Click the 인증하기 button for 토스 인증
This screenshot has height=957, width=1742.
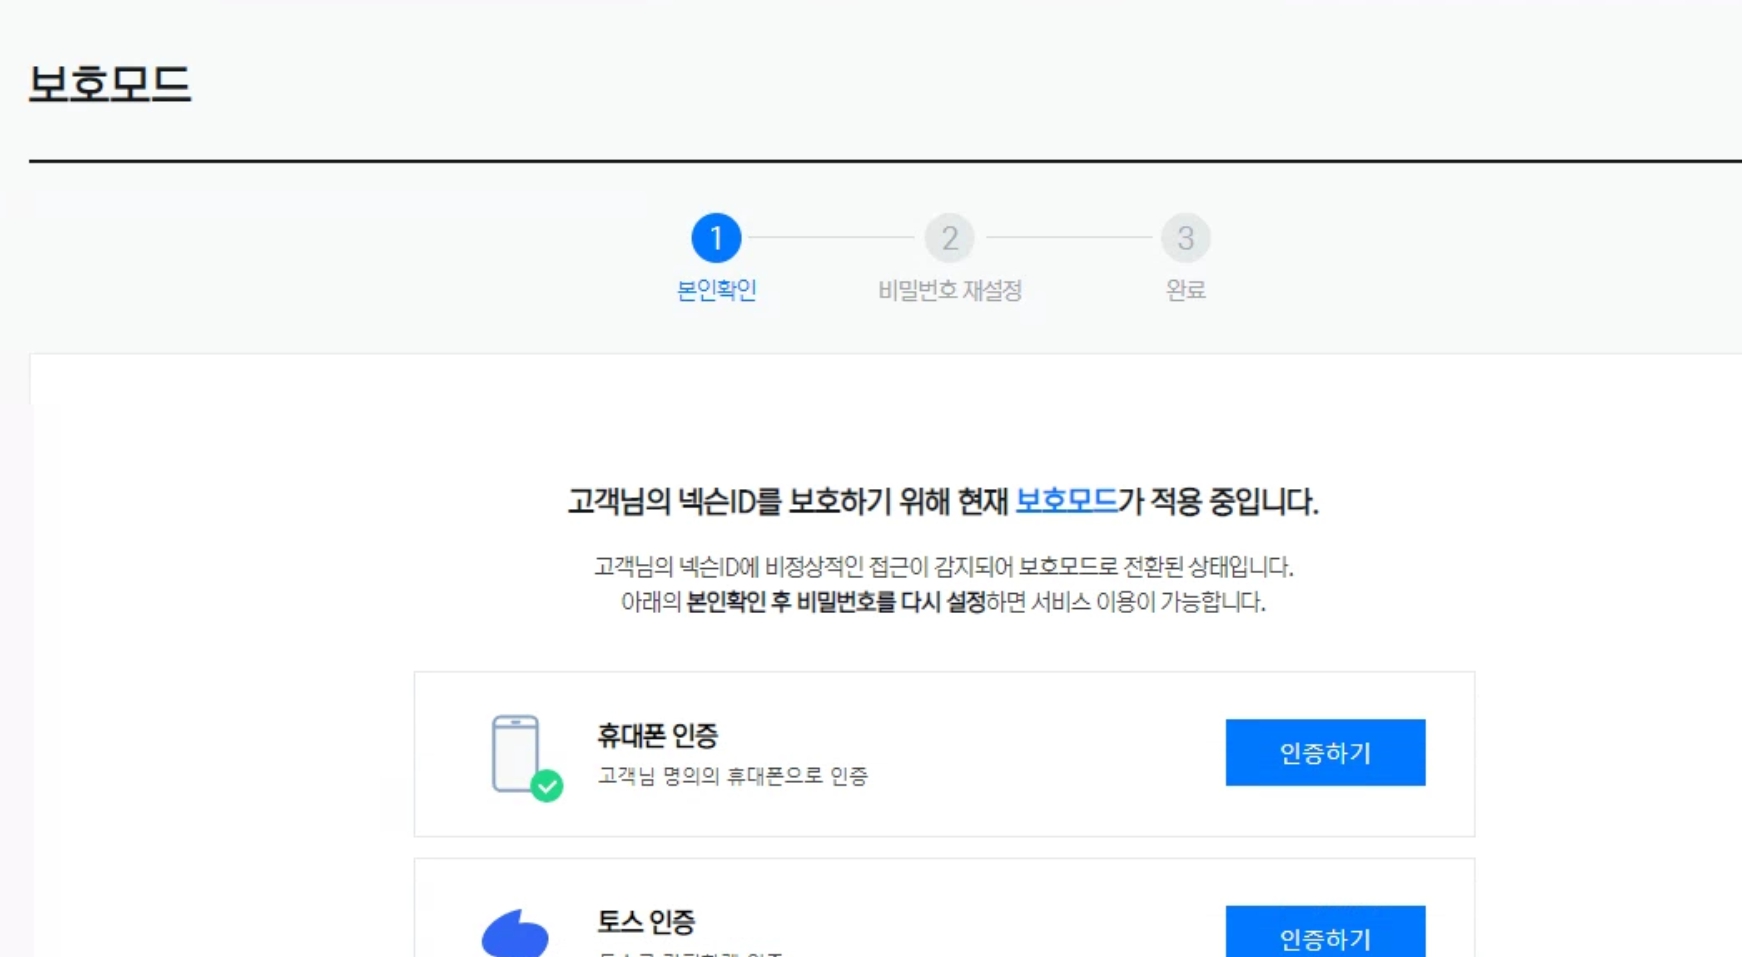[x=1325, y=932]
